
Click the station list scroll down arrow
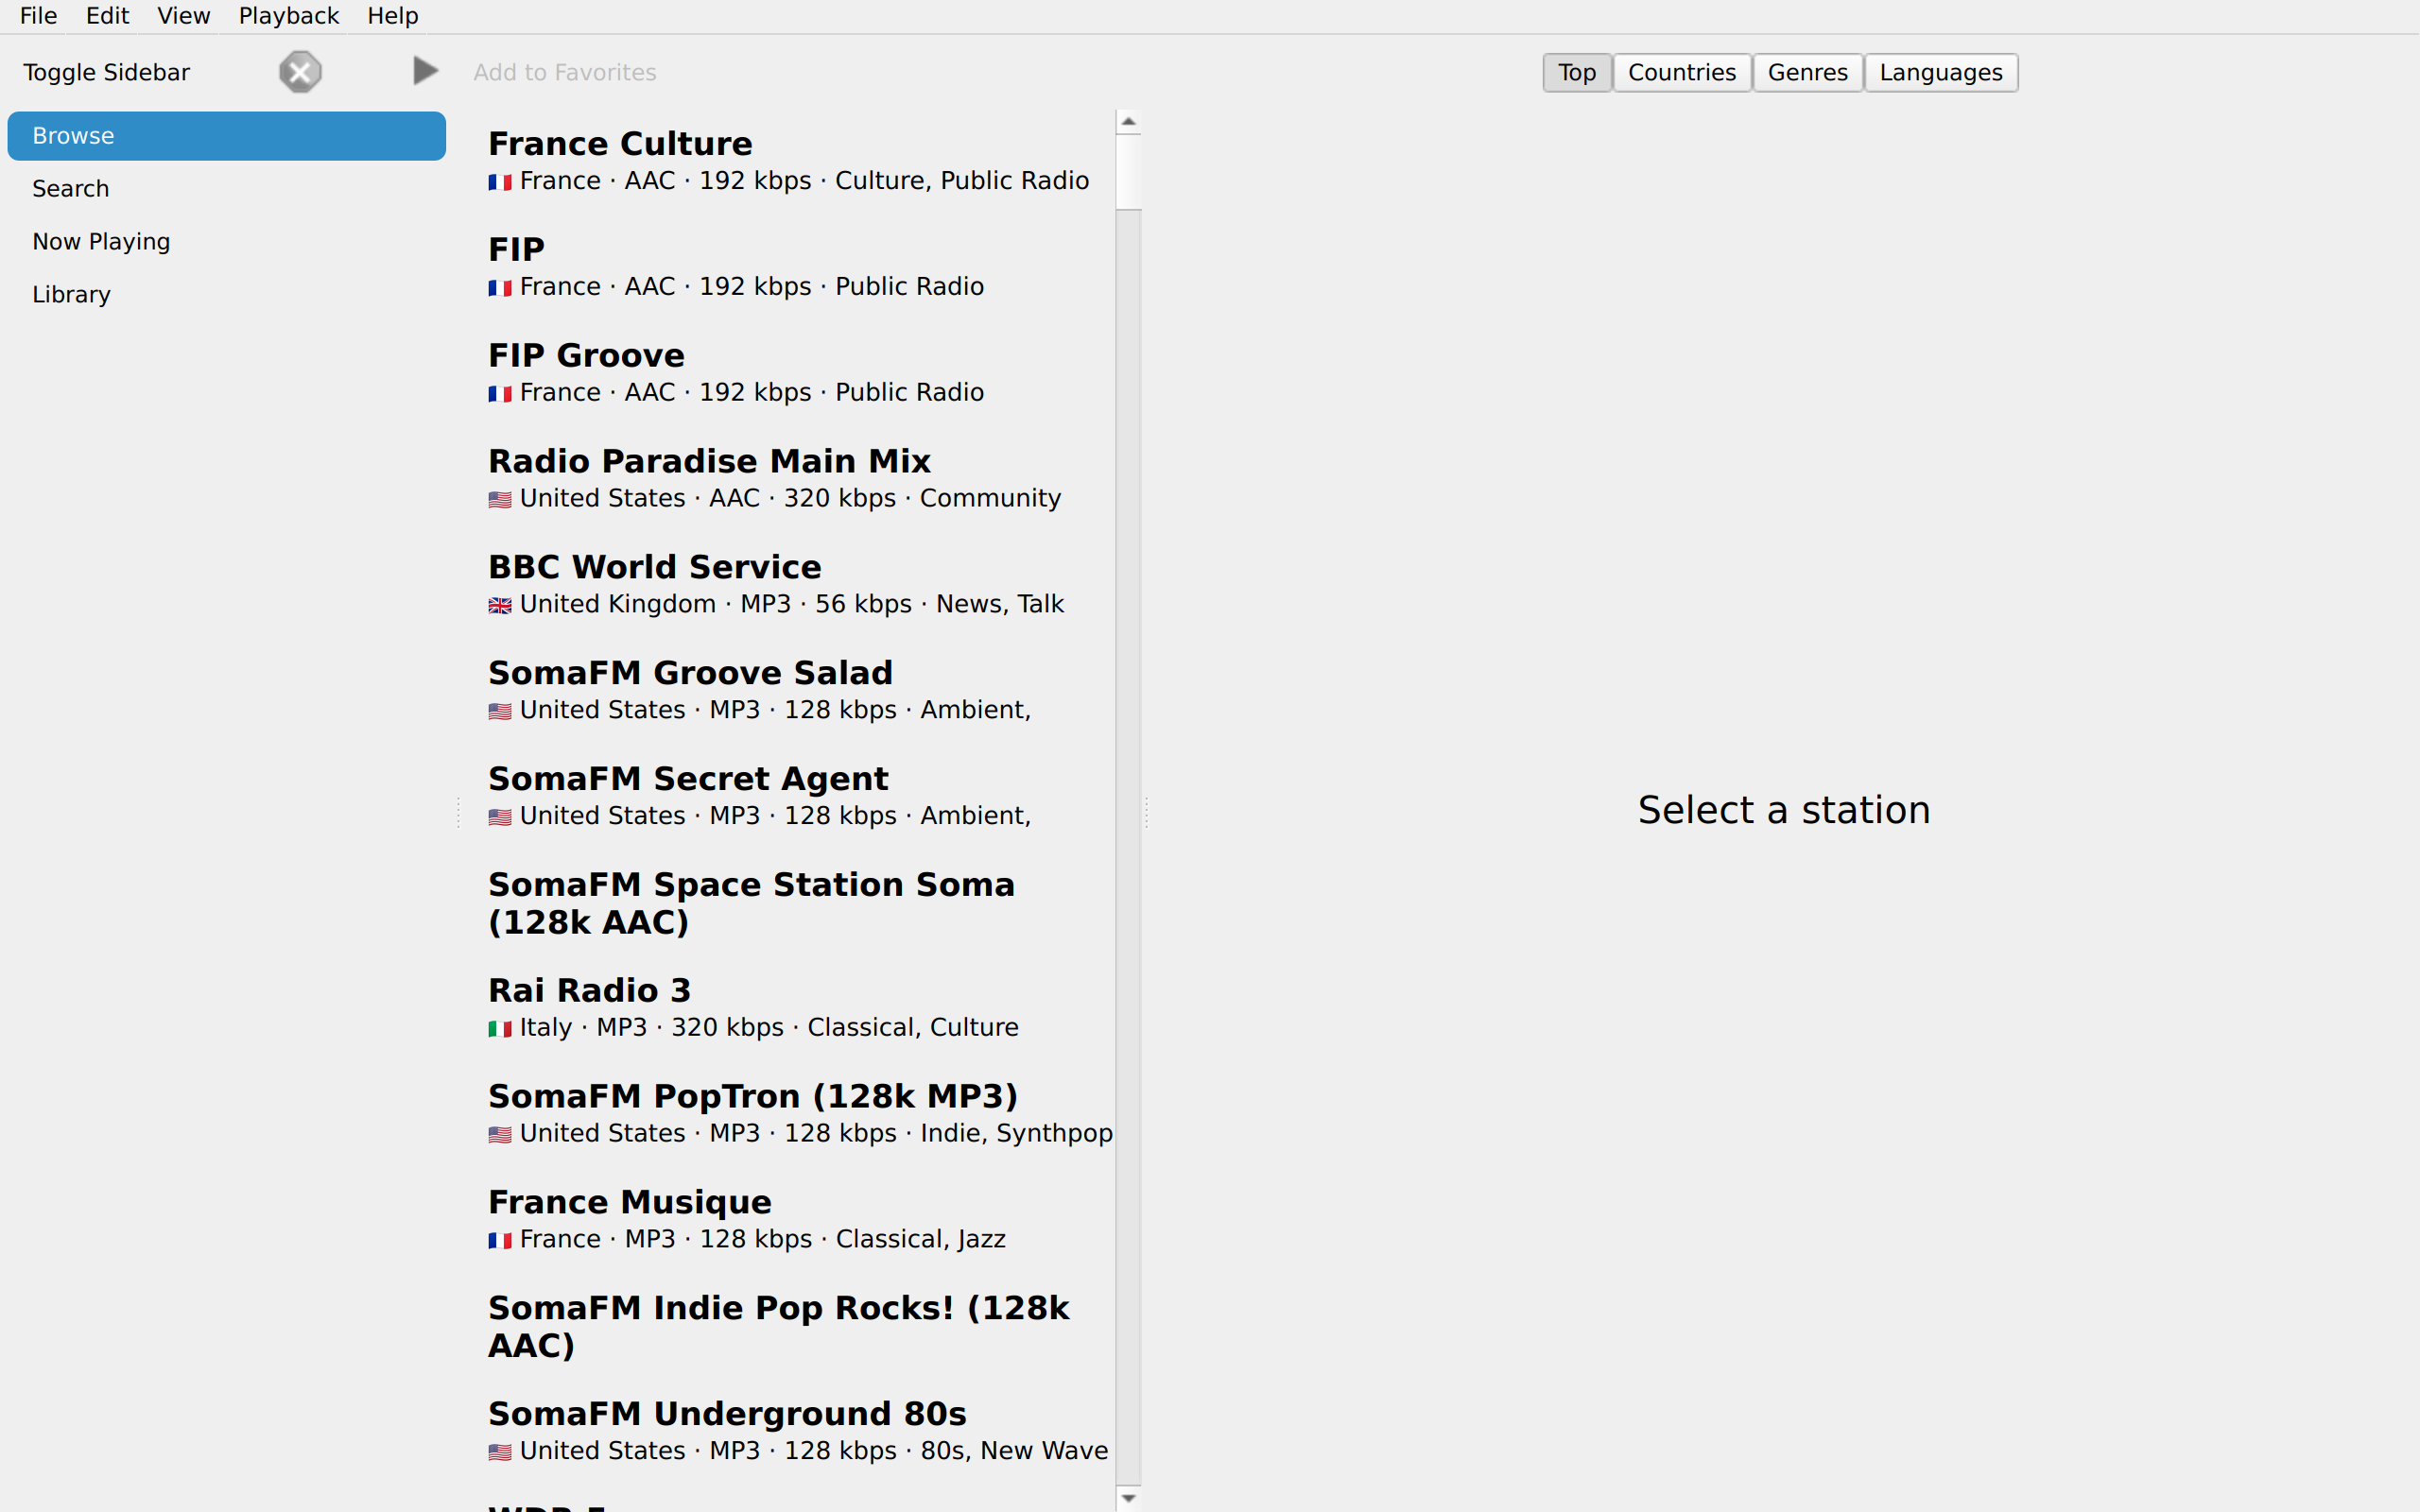(x=1129, y=1498)
